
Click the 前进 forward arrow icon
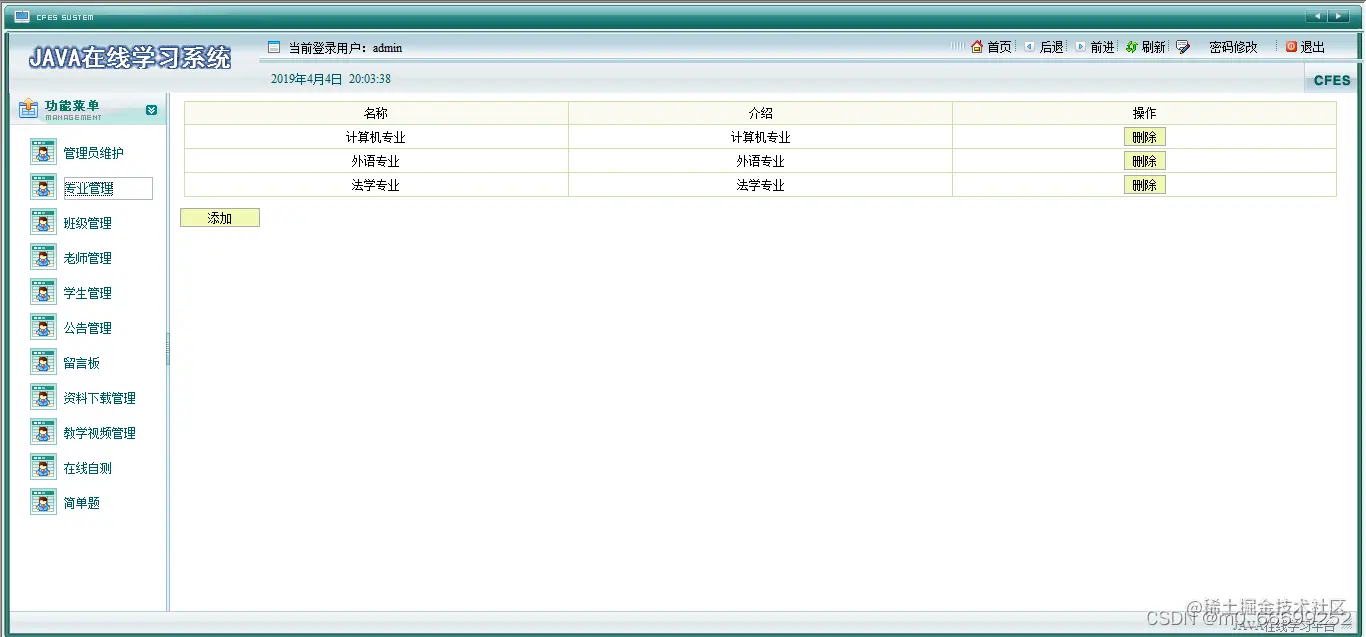pyautogui.click(x=1080, y=47)
